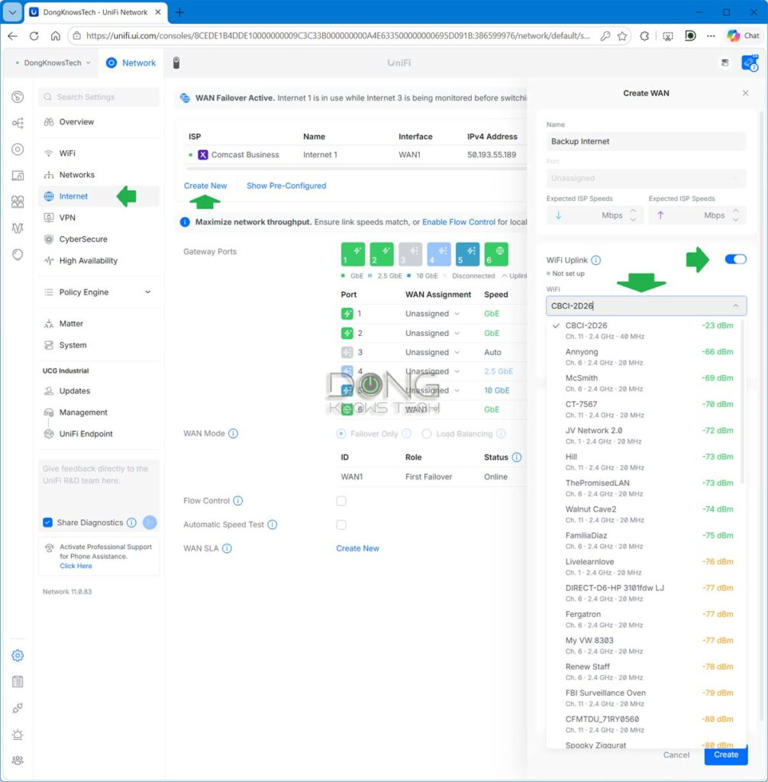Viewport: 768px width, 782px height.
Task: Open the High Availability menu item
Action: click(98, 260)
